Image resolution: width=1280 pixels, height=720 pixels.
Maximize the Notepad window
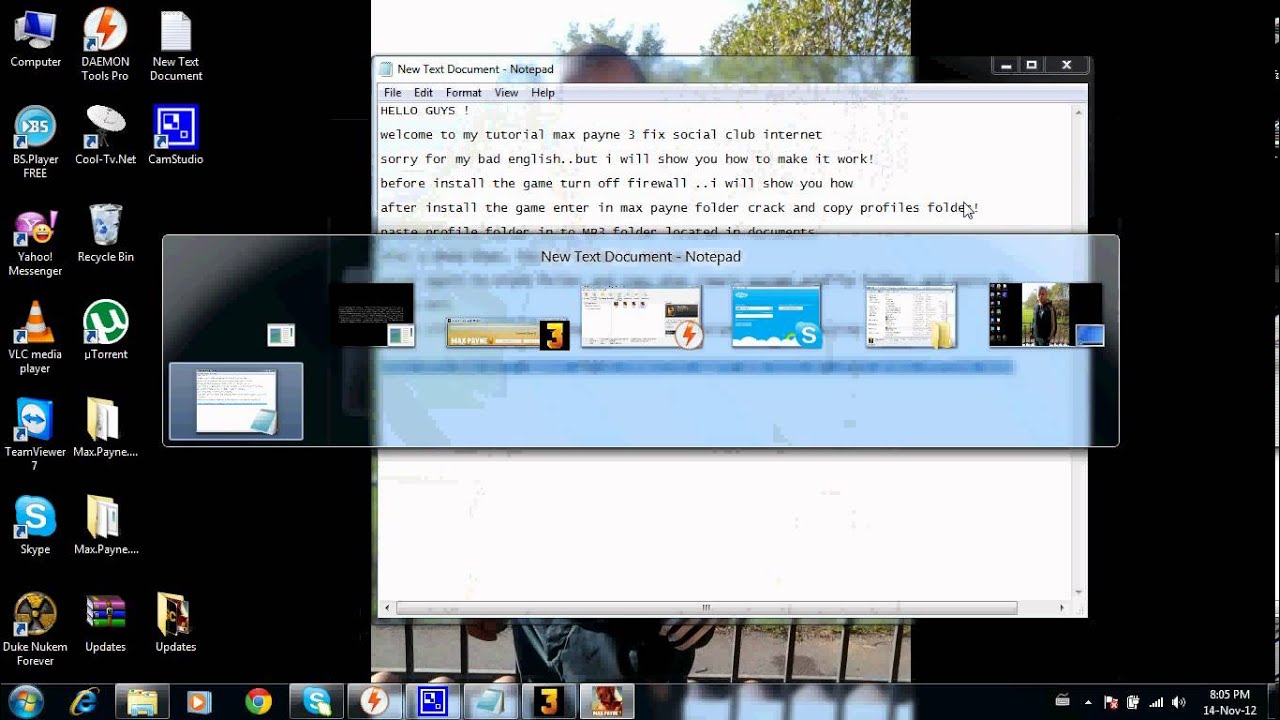coord(1032,65)
